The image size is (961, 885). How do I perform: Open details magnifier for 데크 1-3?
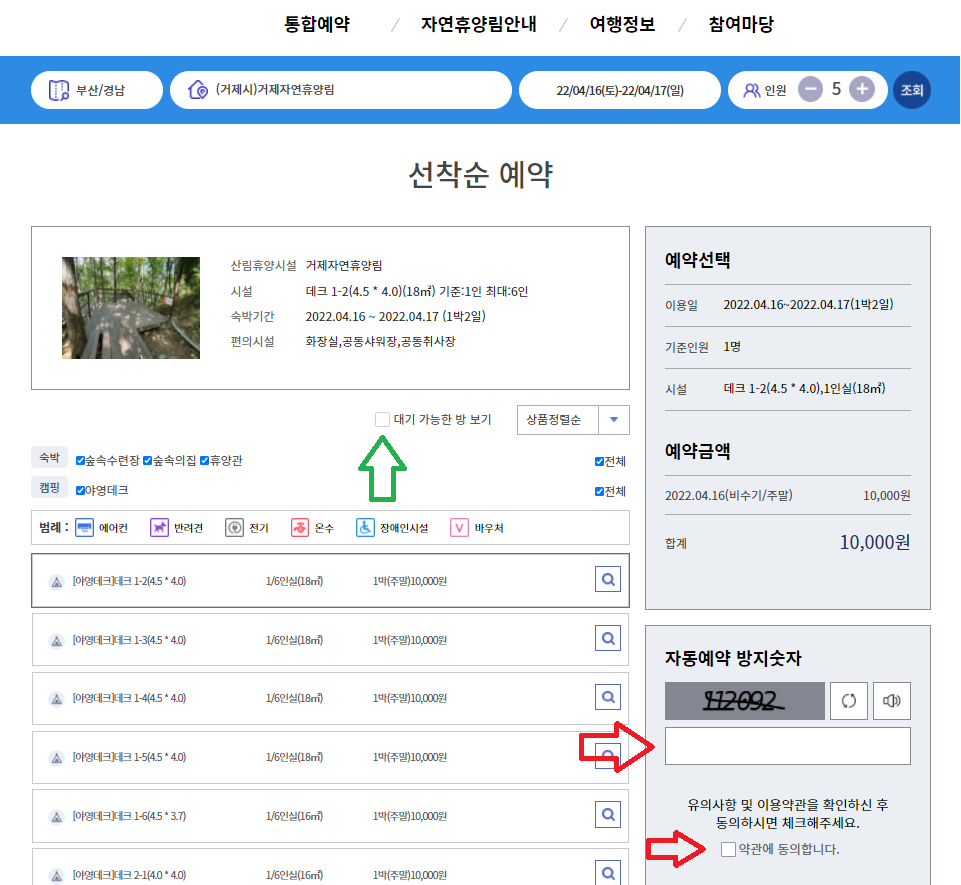[x=608, y=638]
